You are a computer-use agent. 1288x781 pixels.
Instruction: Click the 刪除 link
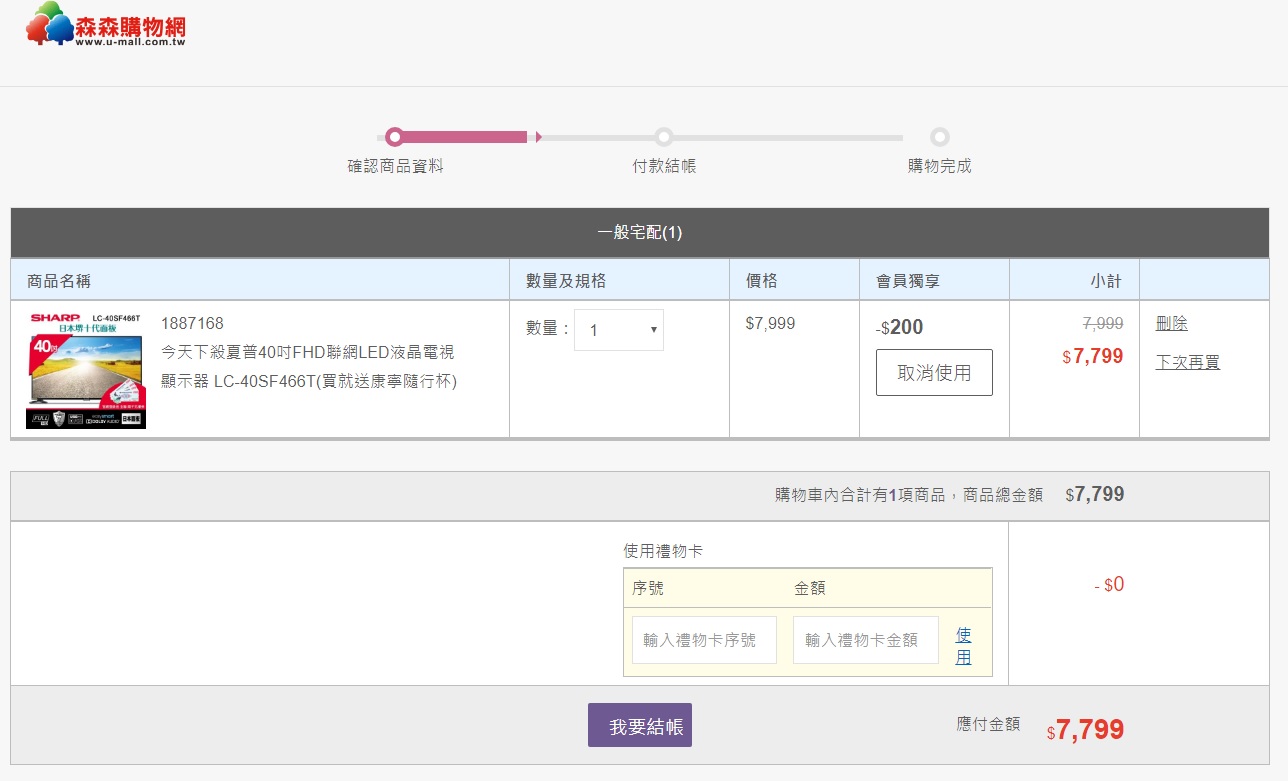click(1171, 323)
